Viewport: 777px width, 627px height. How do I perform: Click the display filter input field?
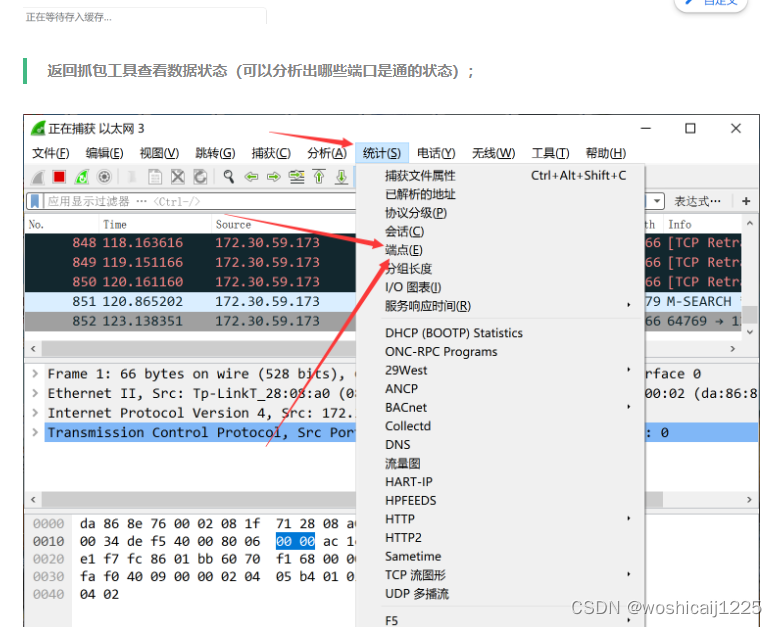pos(200,201)
